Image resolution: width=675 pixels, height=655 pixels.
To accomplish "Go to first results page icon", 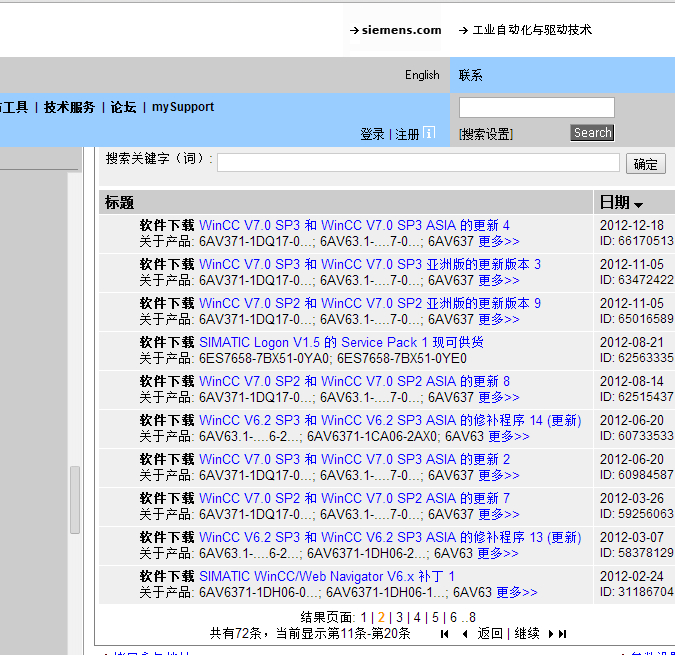I will [445, 634].
